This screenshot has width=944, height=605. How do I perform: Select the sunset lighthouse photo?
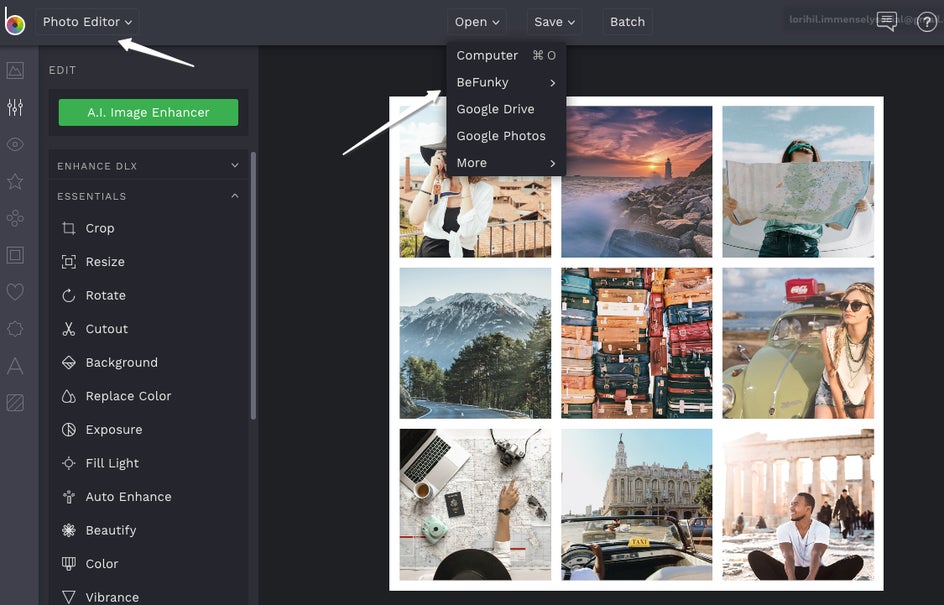pyautogui.click(x=636, y=182)
